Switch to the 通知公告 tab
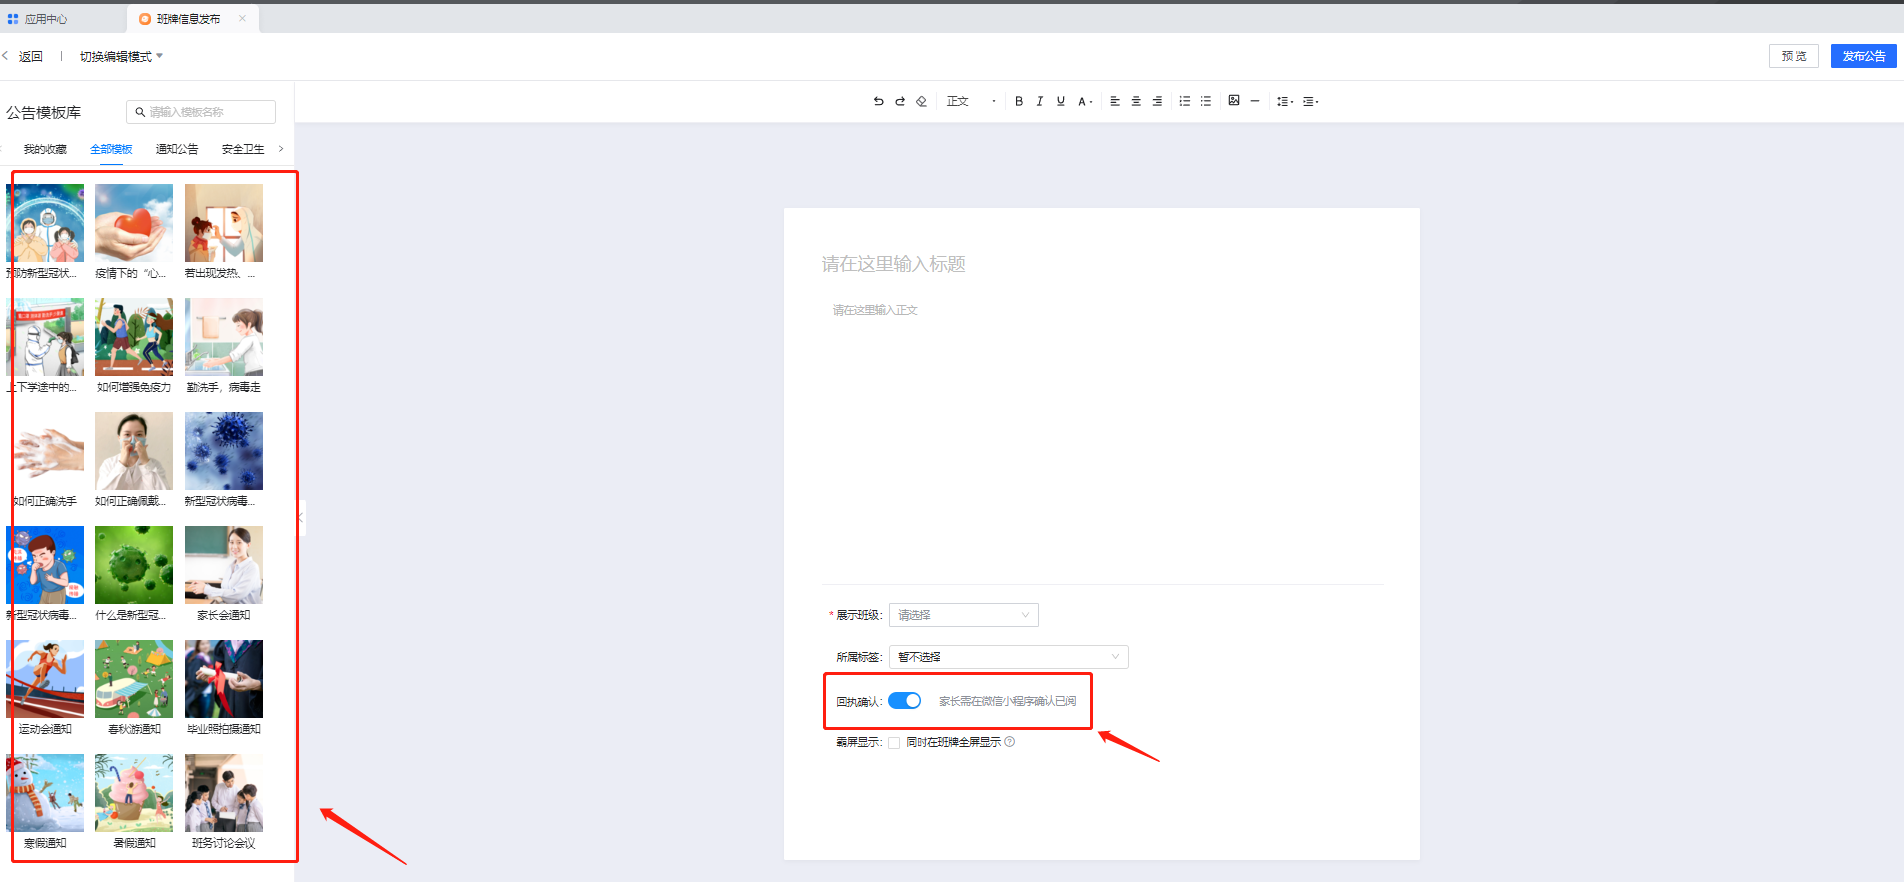 coord(177,149)
